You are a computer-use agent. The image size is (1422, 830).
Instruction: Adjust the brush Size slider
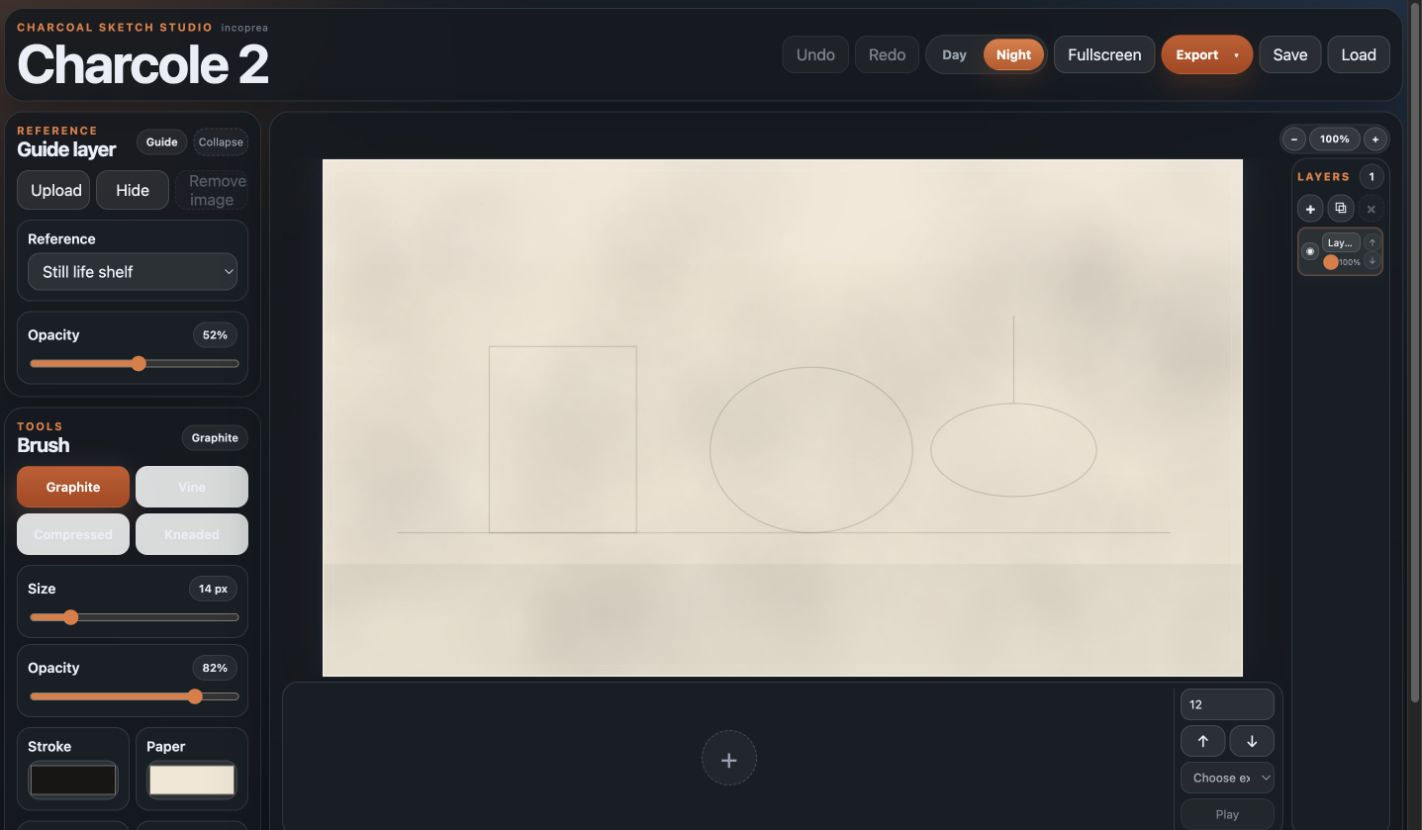tap(134, 617)
